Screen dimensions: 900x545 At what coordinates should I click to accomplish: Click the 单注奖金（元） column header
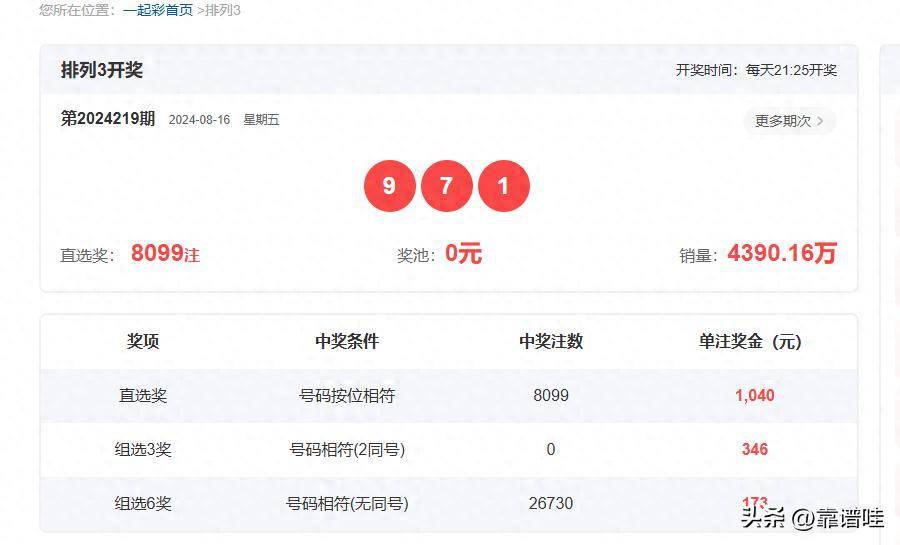pos(750,341)
